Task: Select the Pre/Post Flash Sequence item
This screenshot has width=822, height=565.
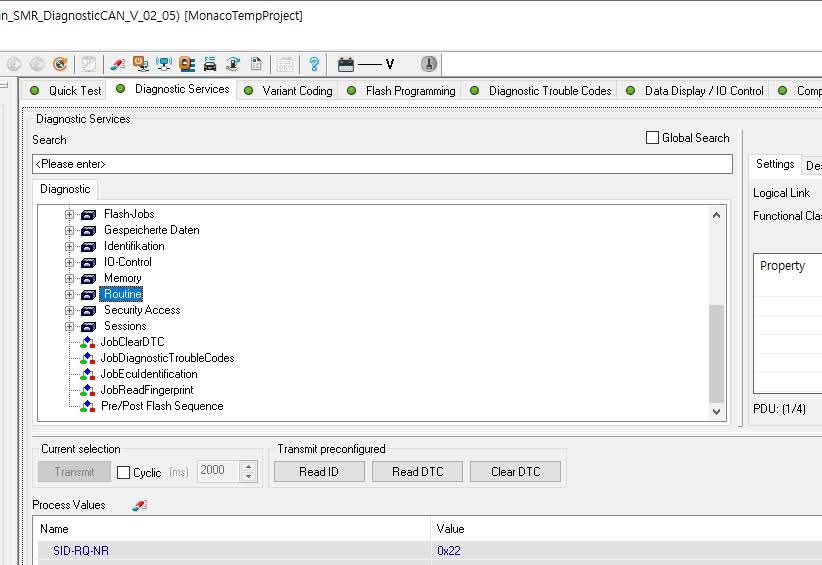Action: 162,406
